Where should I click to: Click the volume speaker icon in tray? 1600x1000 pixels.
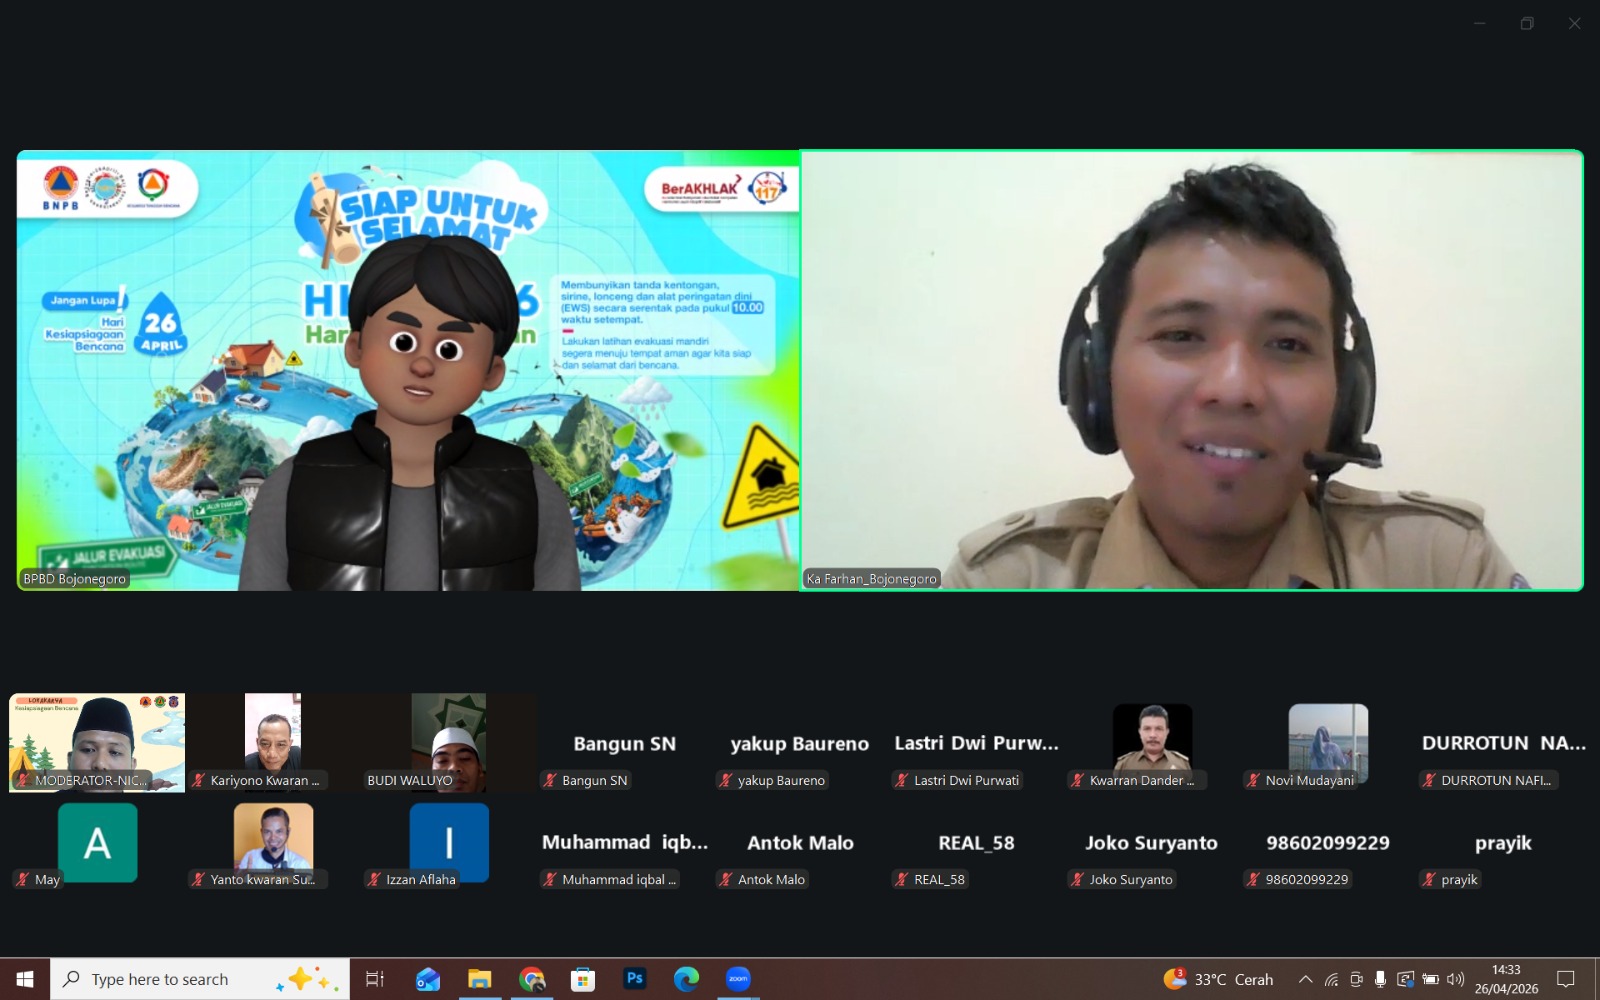point(1455,979)
